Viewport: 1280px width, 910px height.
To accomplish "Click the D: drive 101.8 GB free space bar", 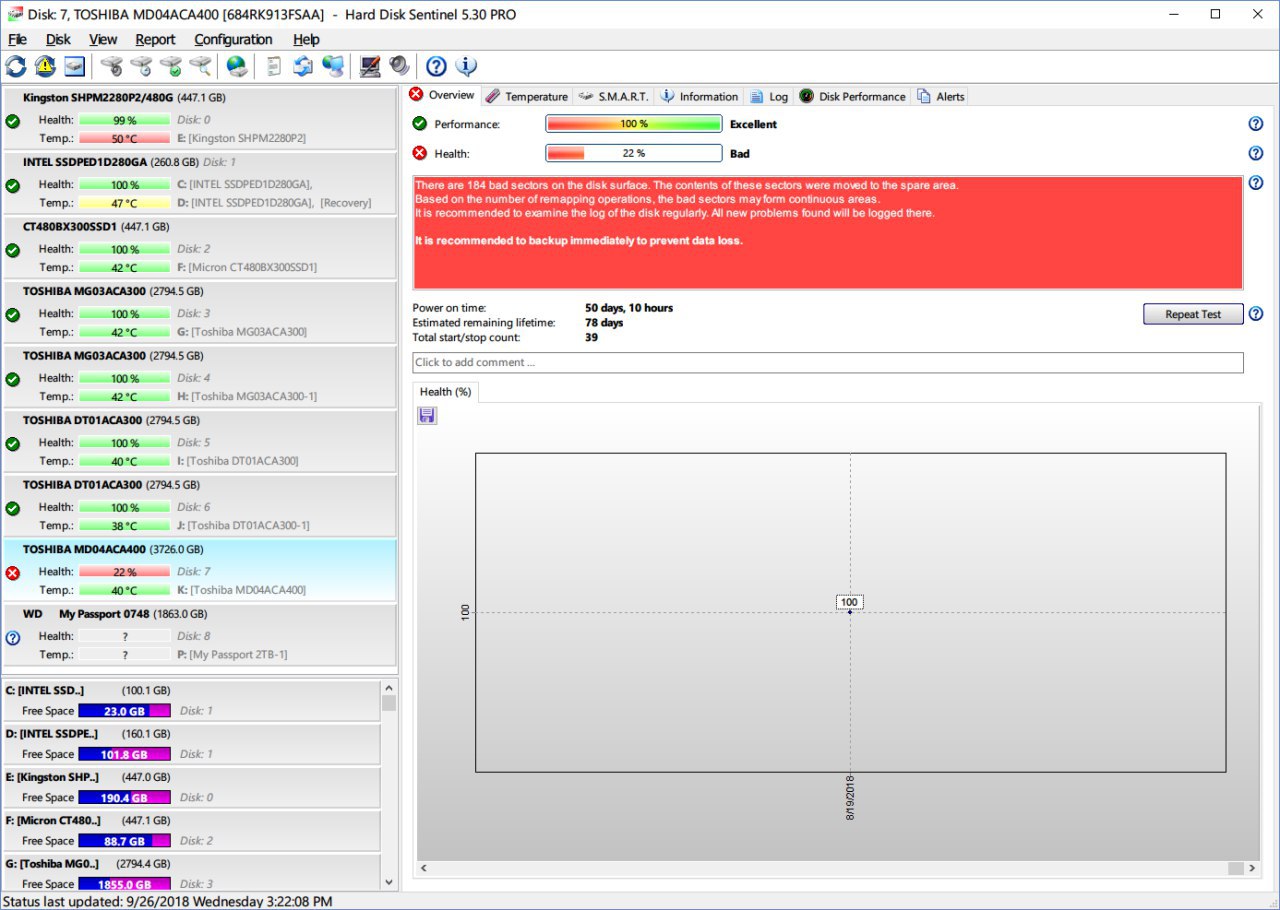I will [124, 754].
